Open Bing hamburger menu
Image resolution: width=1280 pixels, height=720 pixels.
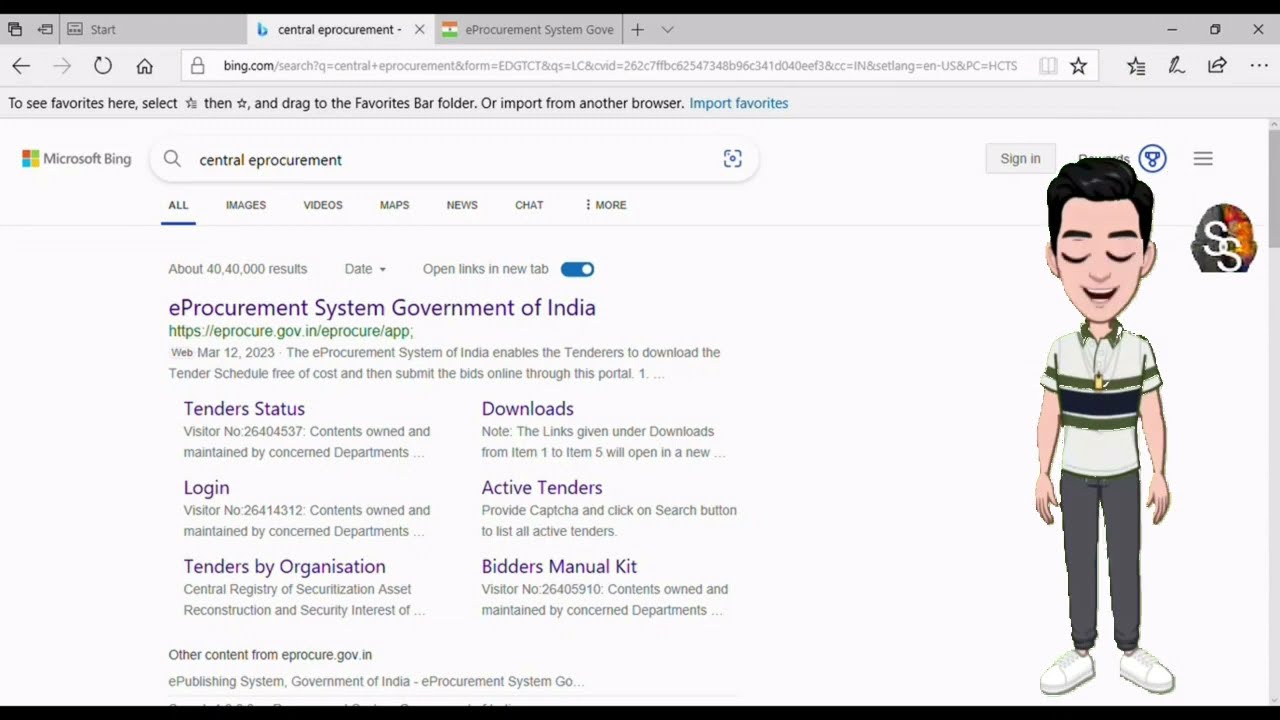click(1203, 158)
